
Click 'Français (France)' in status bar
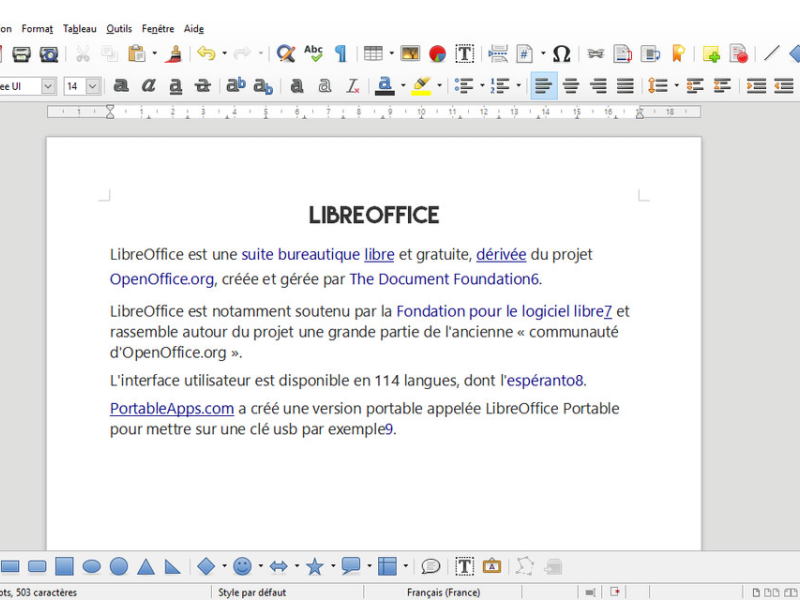(443, 592)
